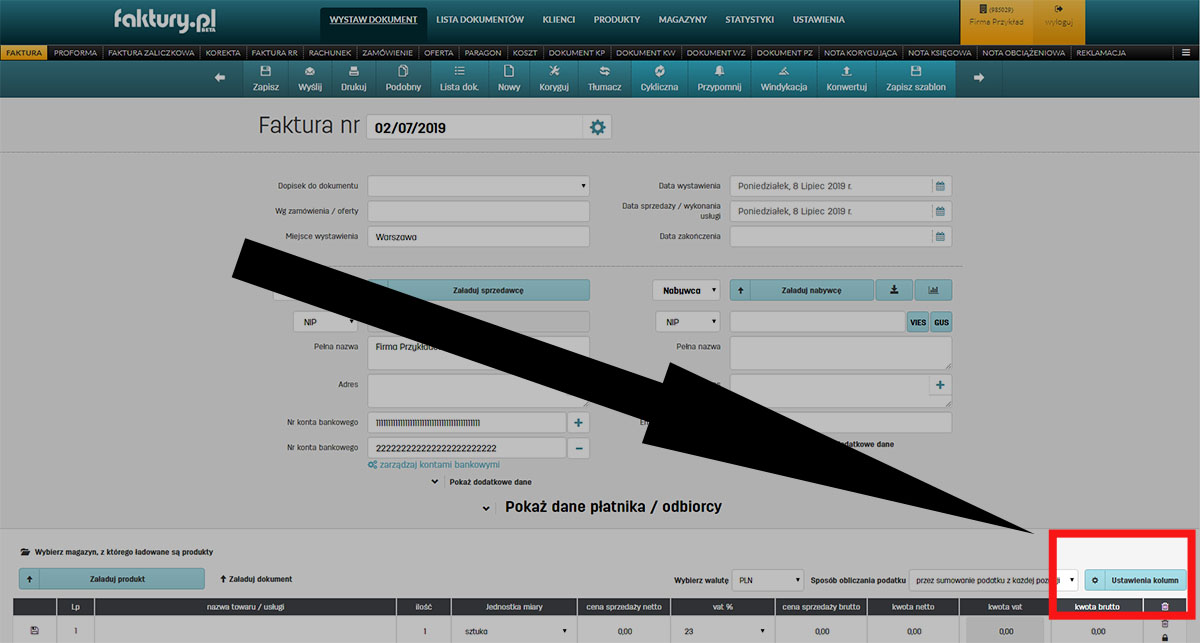This screenshot has width=1200, height=643.
Task: Switch to the Proforma document tab
Action: click(x=75, y=52)
